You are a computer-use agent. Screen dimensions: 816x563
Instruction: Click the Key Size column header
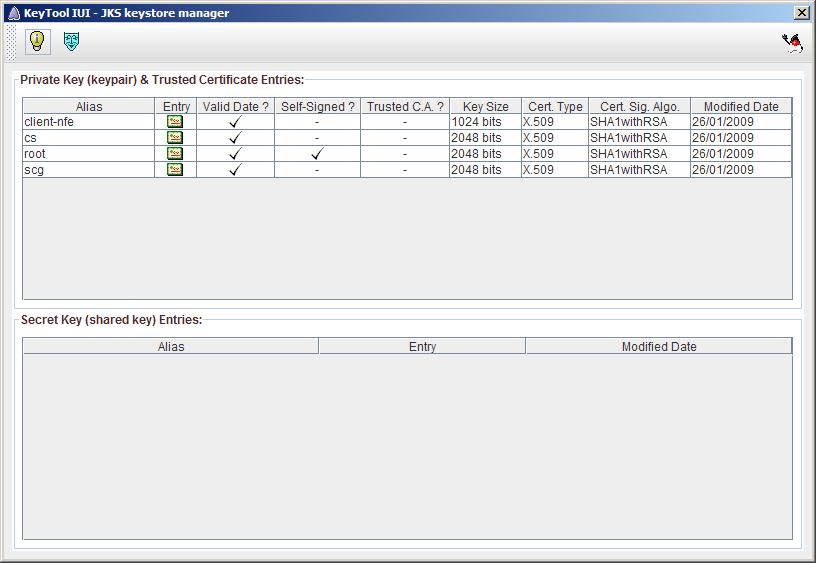(x=486, y=106)
